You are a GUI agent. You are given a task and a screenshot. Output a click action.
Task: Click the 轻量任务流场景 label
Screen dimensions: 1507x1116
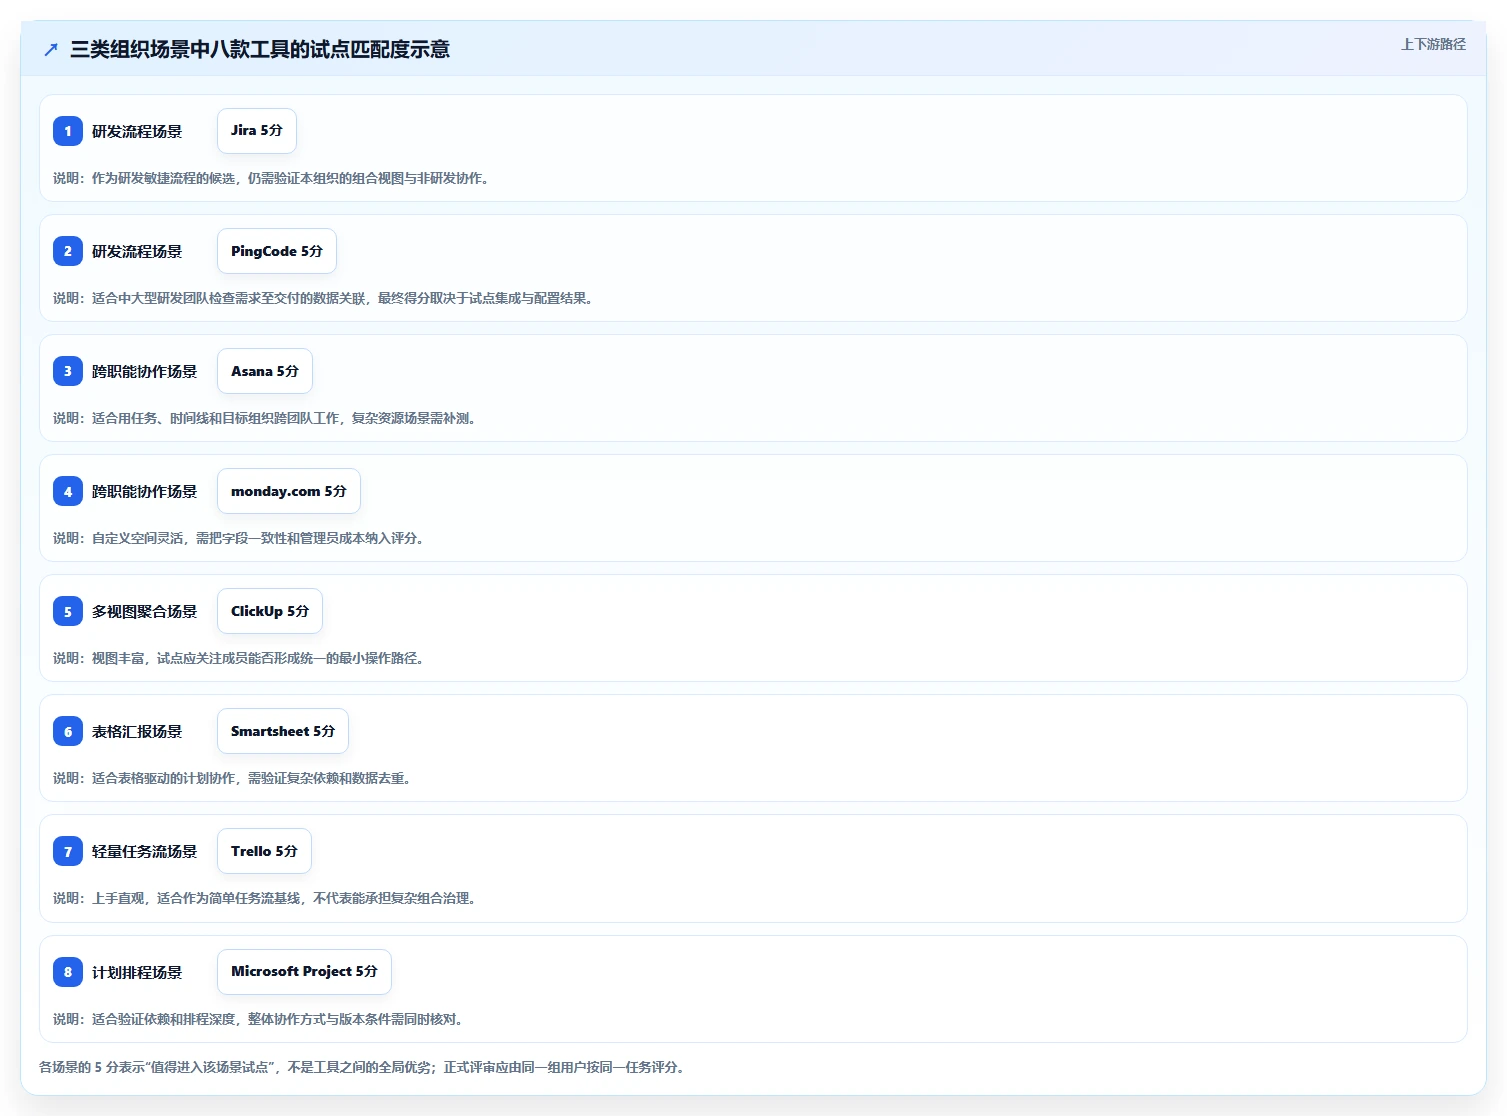tap(145, 851)
